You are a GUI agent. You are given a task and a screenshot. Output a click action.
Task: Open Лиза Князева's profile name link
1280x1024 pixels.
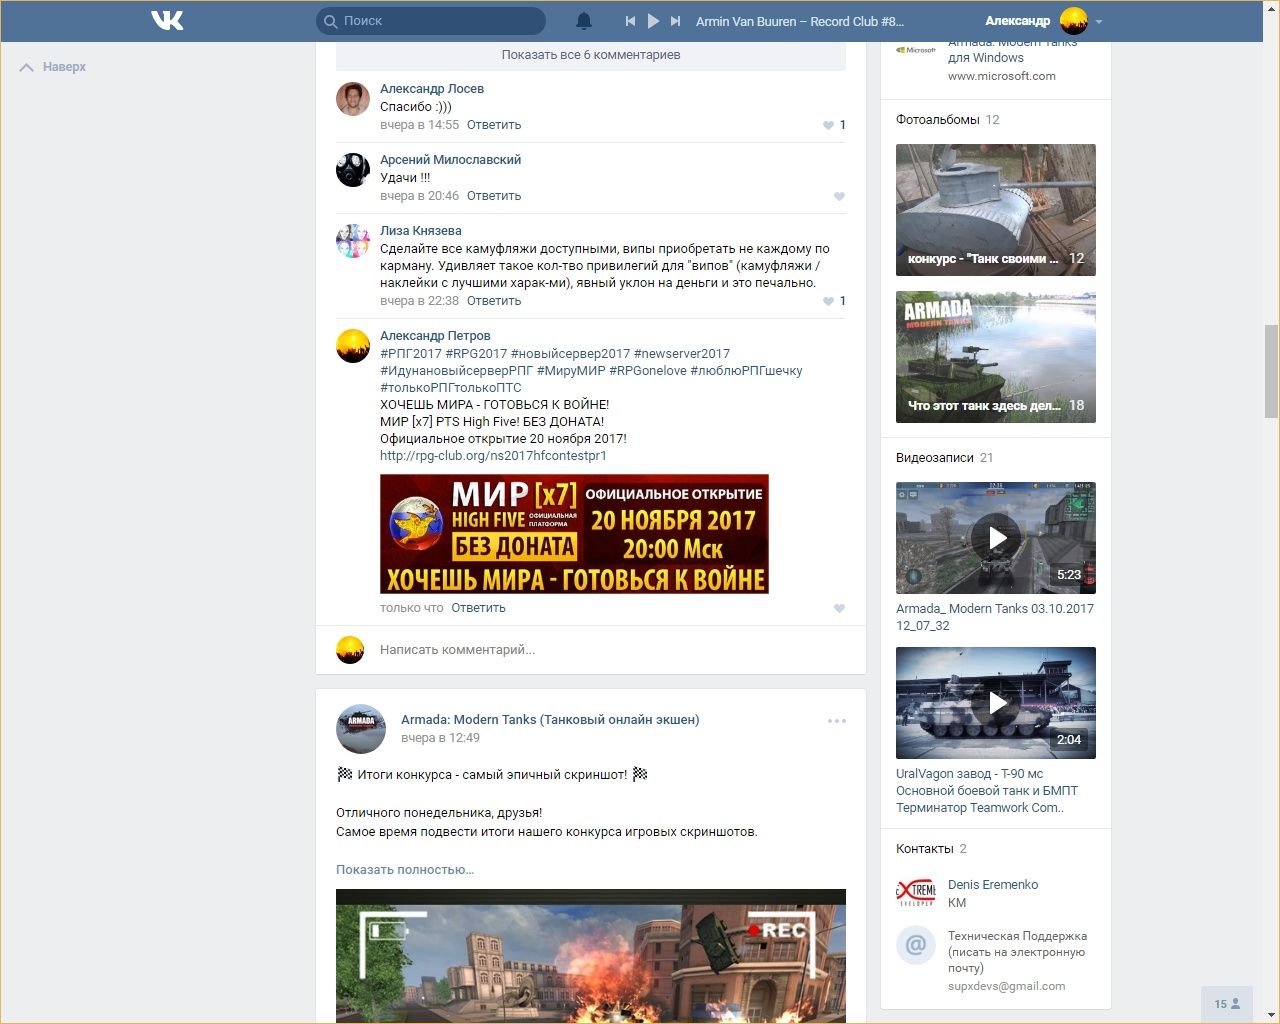click(421, 231)
